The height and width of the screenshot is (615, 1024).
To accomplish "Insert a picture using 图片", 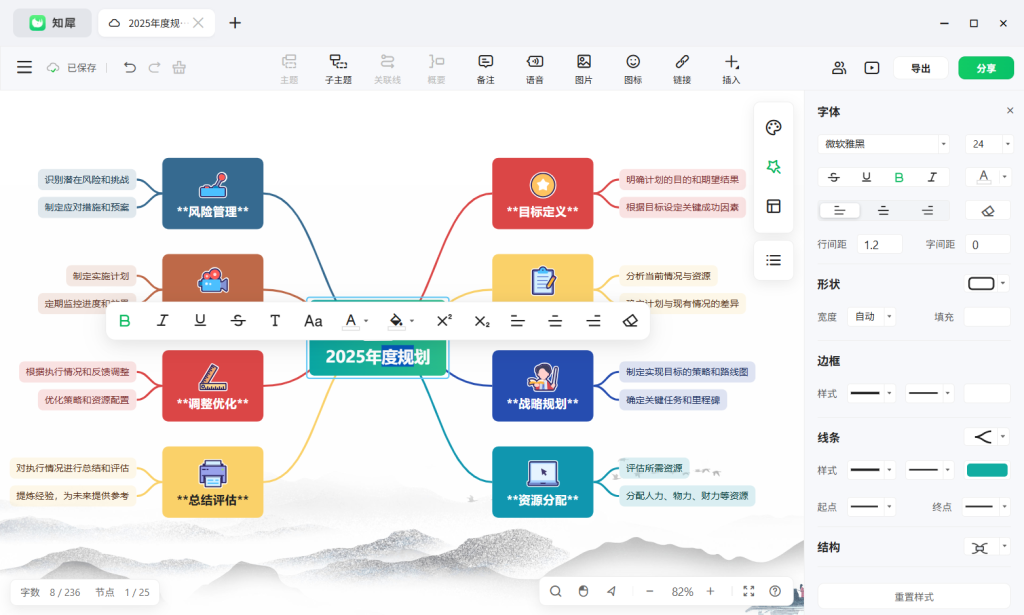I will (x=584, y=69).
